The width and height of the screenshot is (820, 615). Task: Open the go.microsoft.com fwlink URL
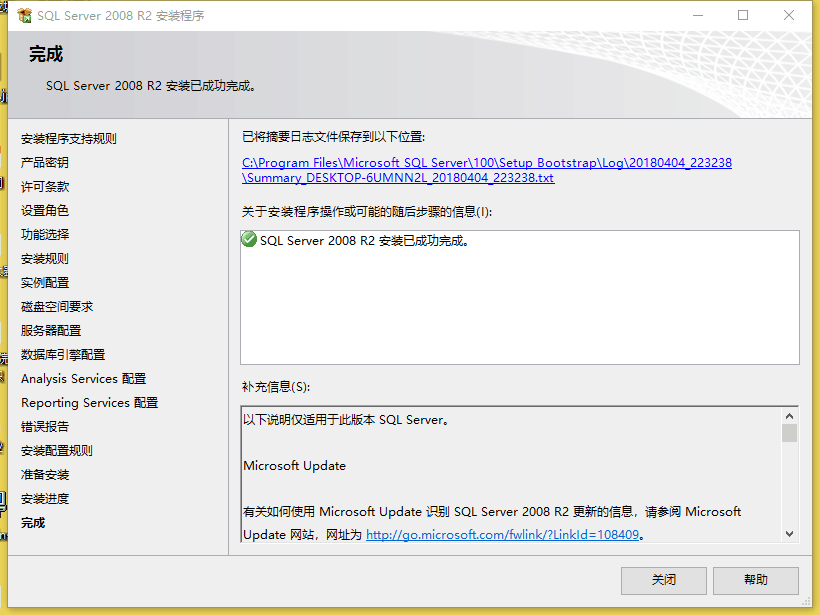click(502, 534)
